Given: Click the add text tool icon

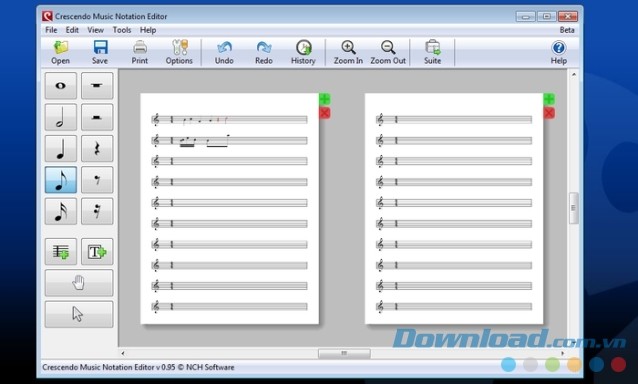Looking at the screenshot, I should (97, 252).
